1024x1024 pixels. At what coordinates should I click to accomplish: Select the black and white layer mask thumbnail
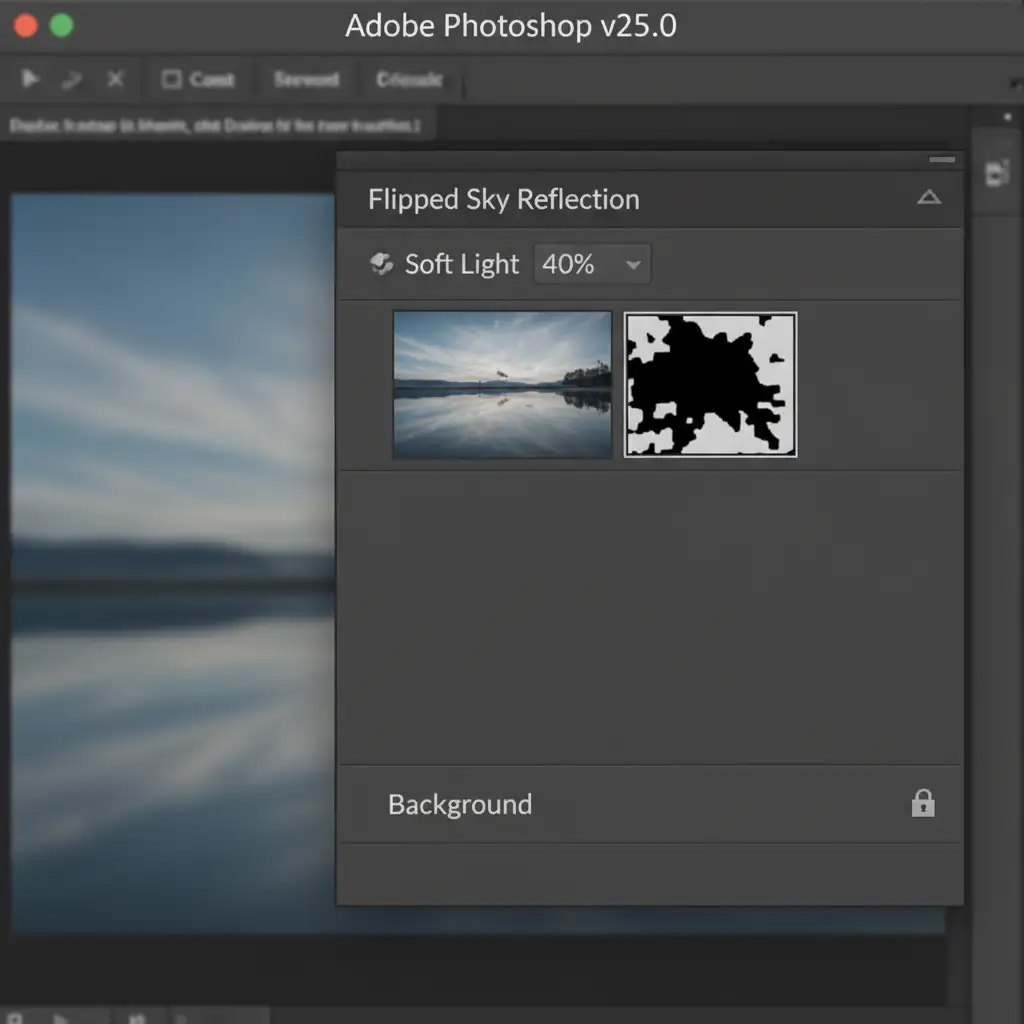(x=710, y=385)
